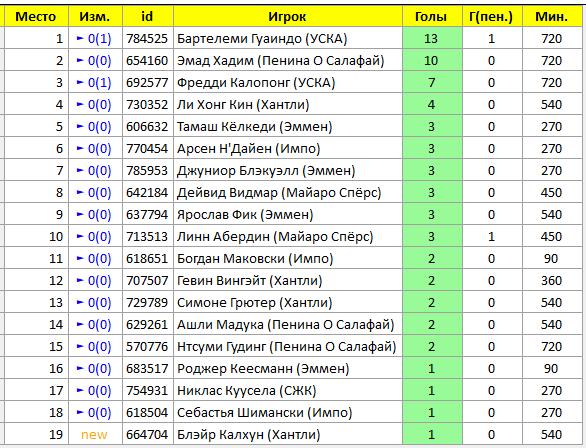Click the orange new label in row 19
The width and height of the screenshot is (586, 448).
pyautogui.click(x=94, y=435)
